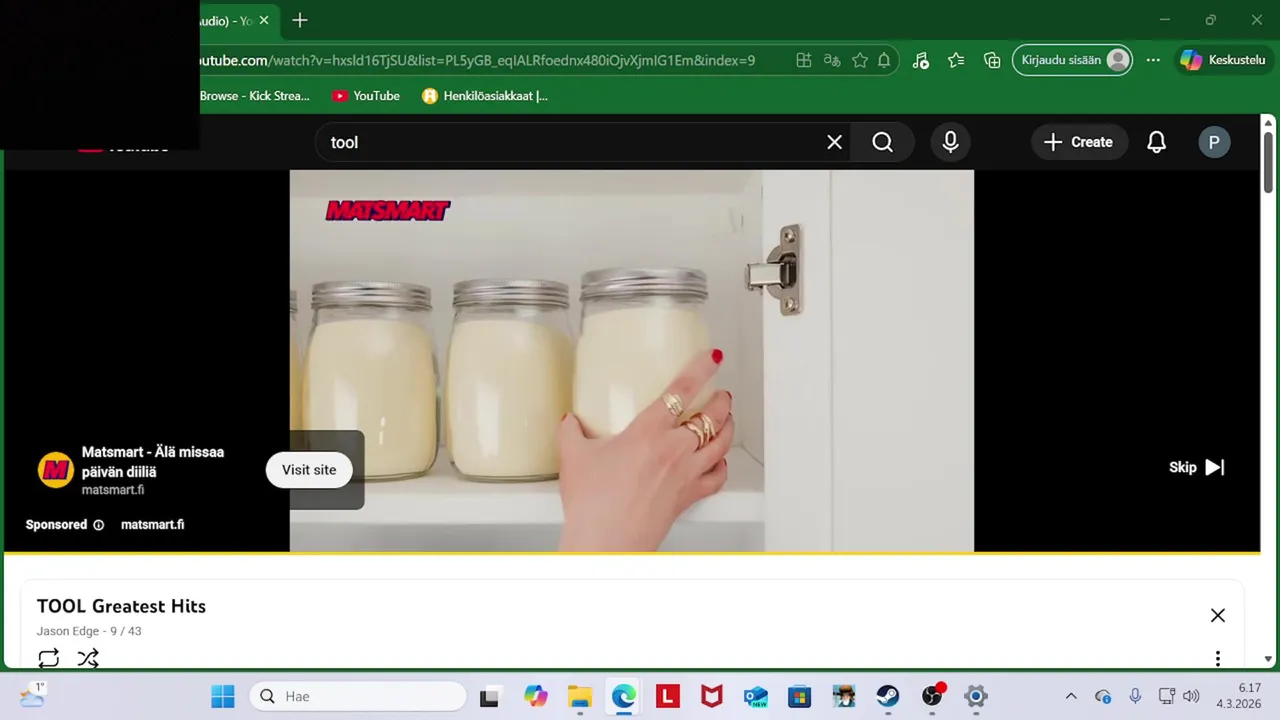
Task: Open the YouTube bookmark
Action: [366, 96]
